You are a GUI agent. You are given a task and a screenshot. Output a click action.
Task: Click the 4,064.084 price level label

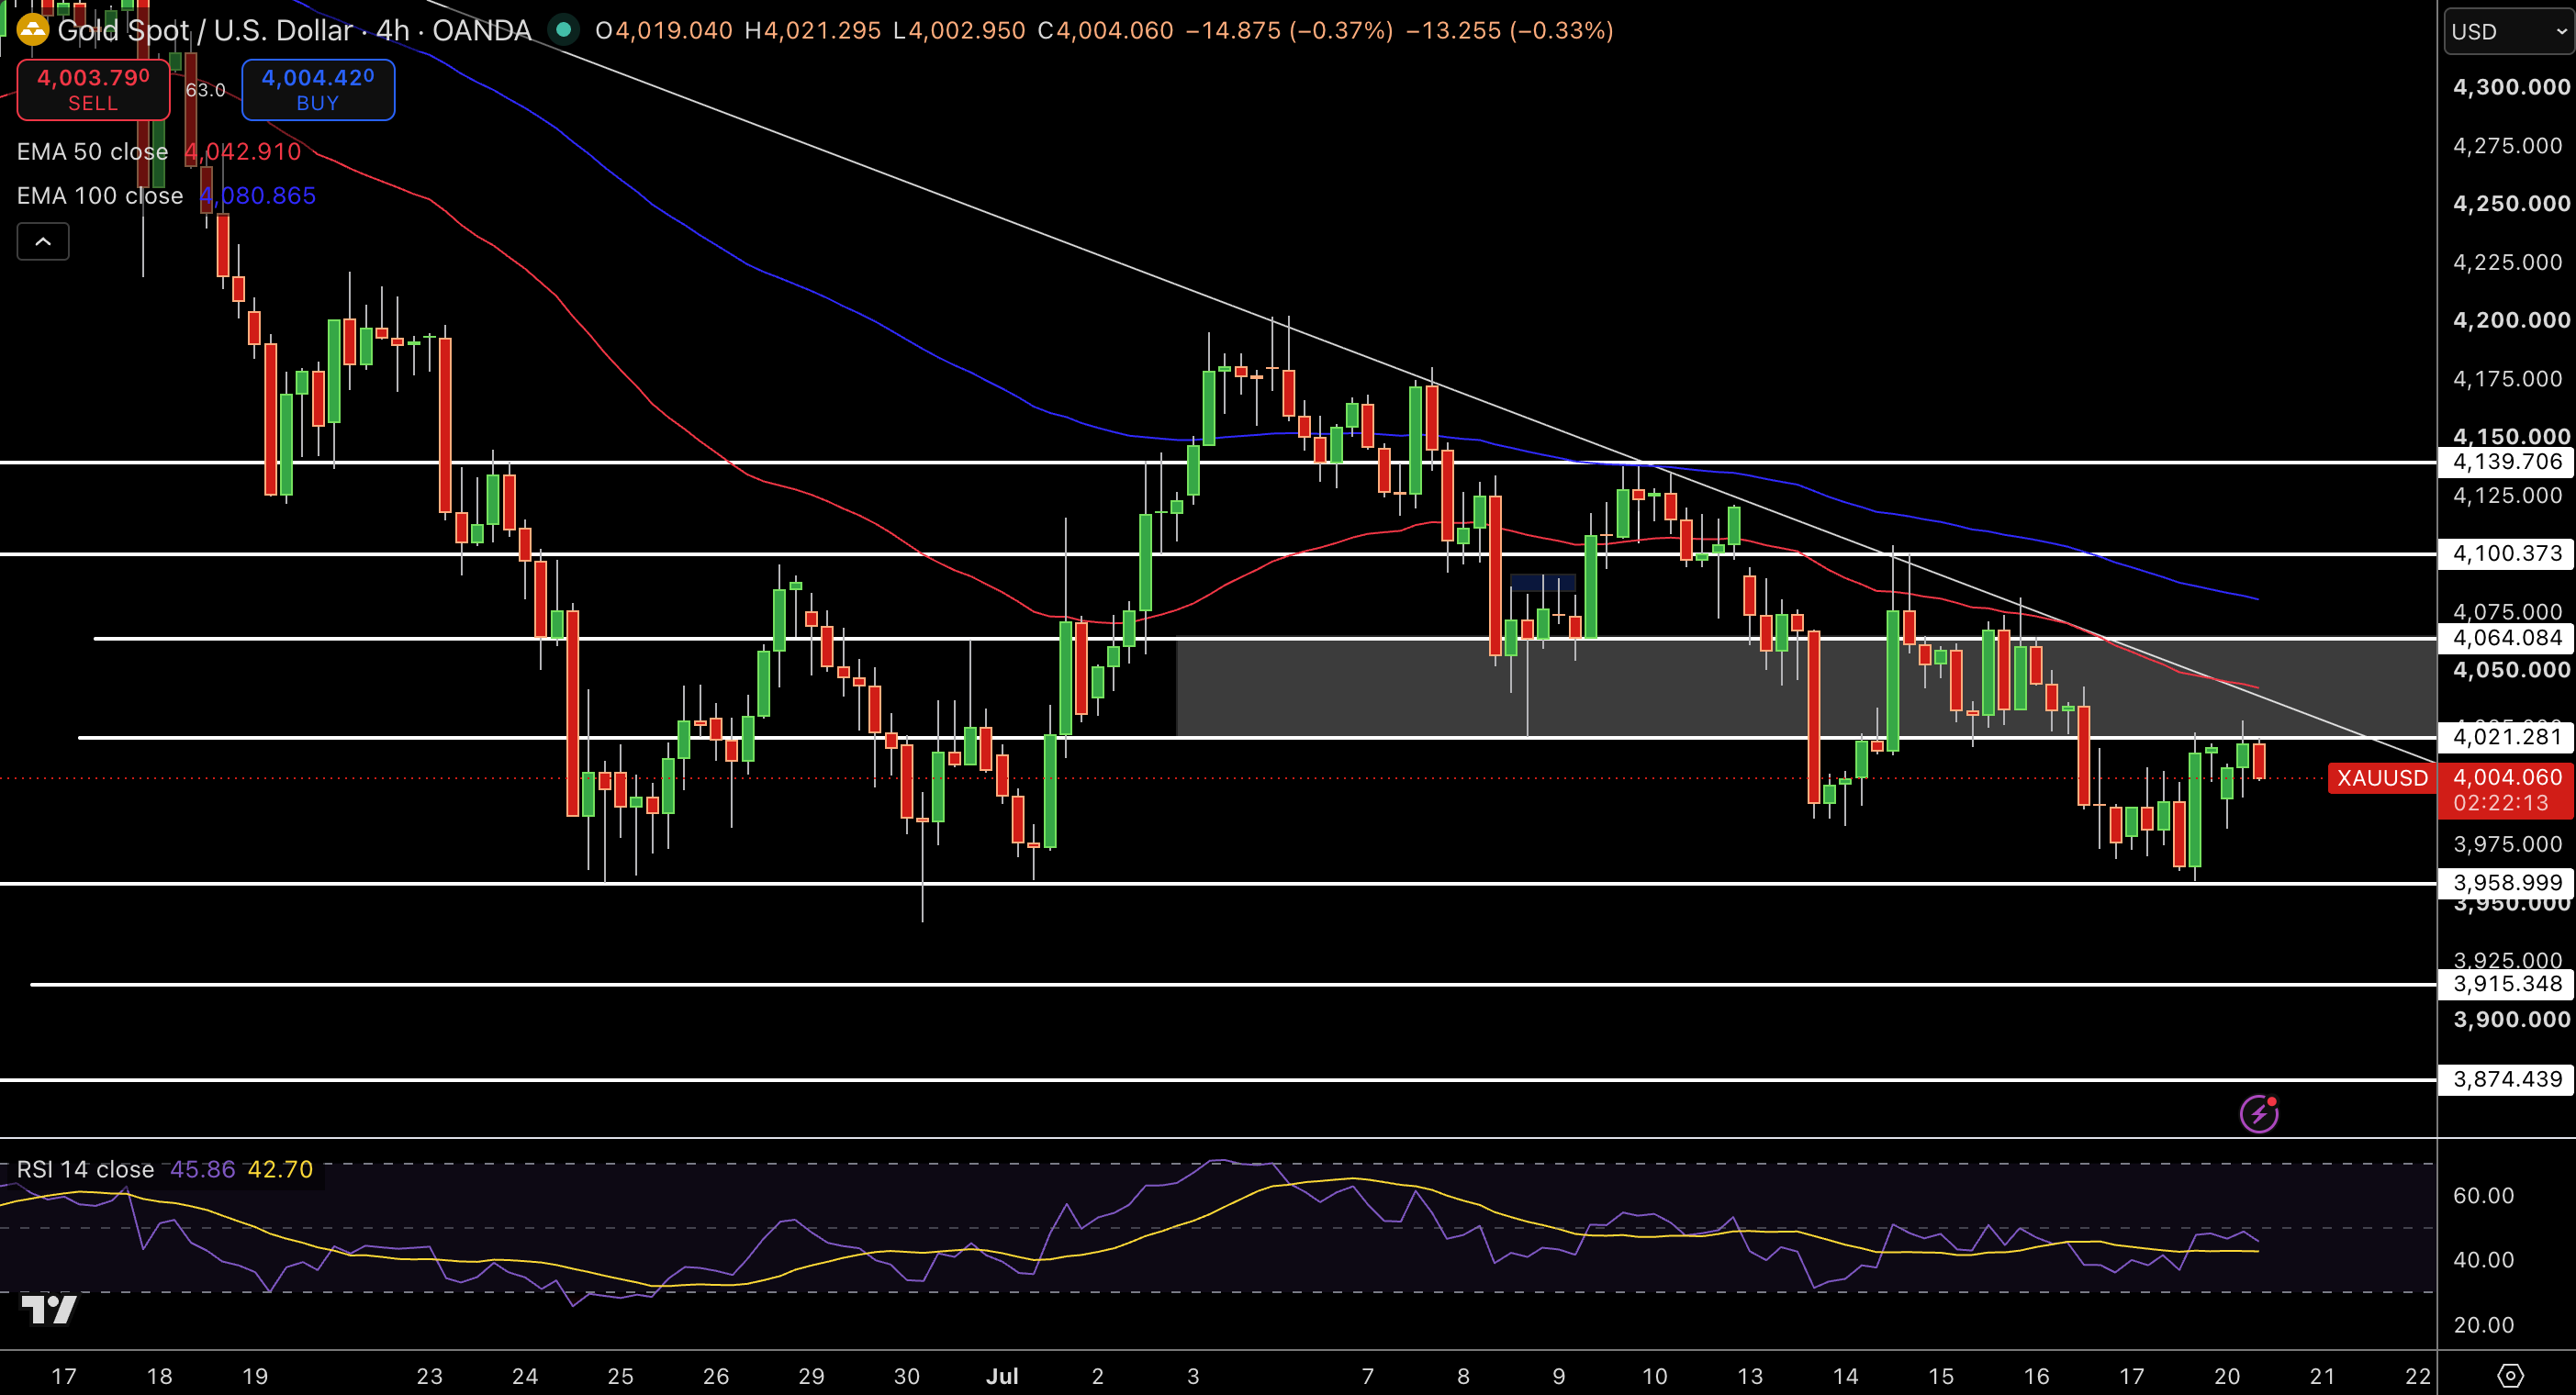[2507, 638]
